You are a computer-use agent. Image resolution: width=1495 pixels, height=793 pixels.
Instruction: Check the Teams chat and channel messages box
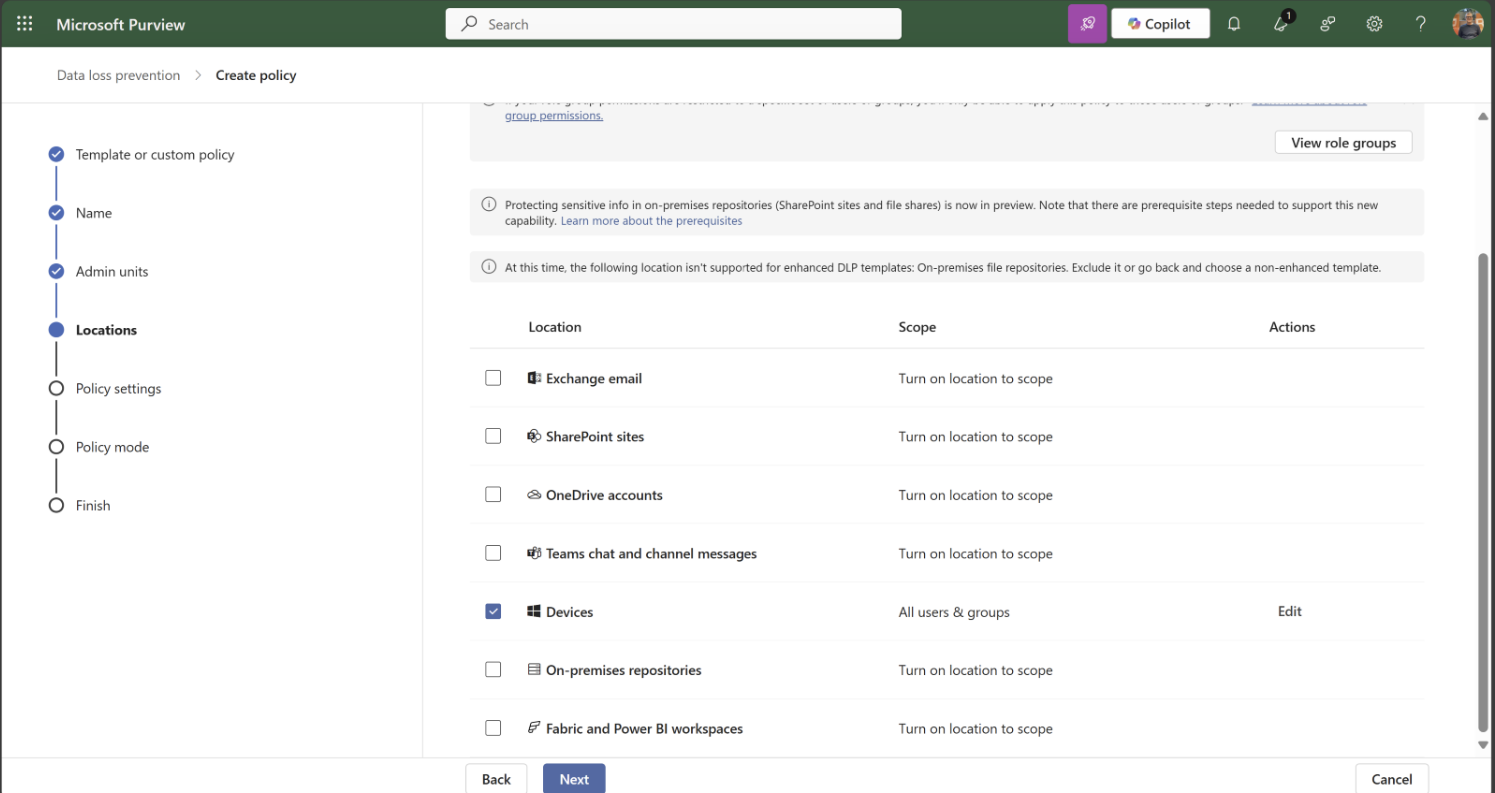pyautogui.click(x=493, y=553)
